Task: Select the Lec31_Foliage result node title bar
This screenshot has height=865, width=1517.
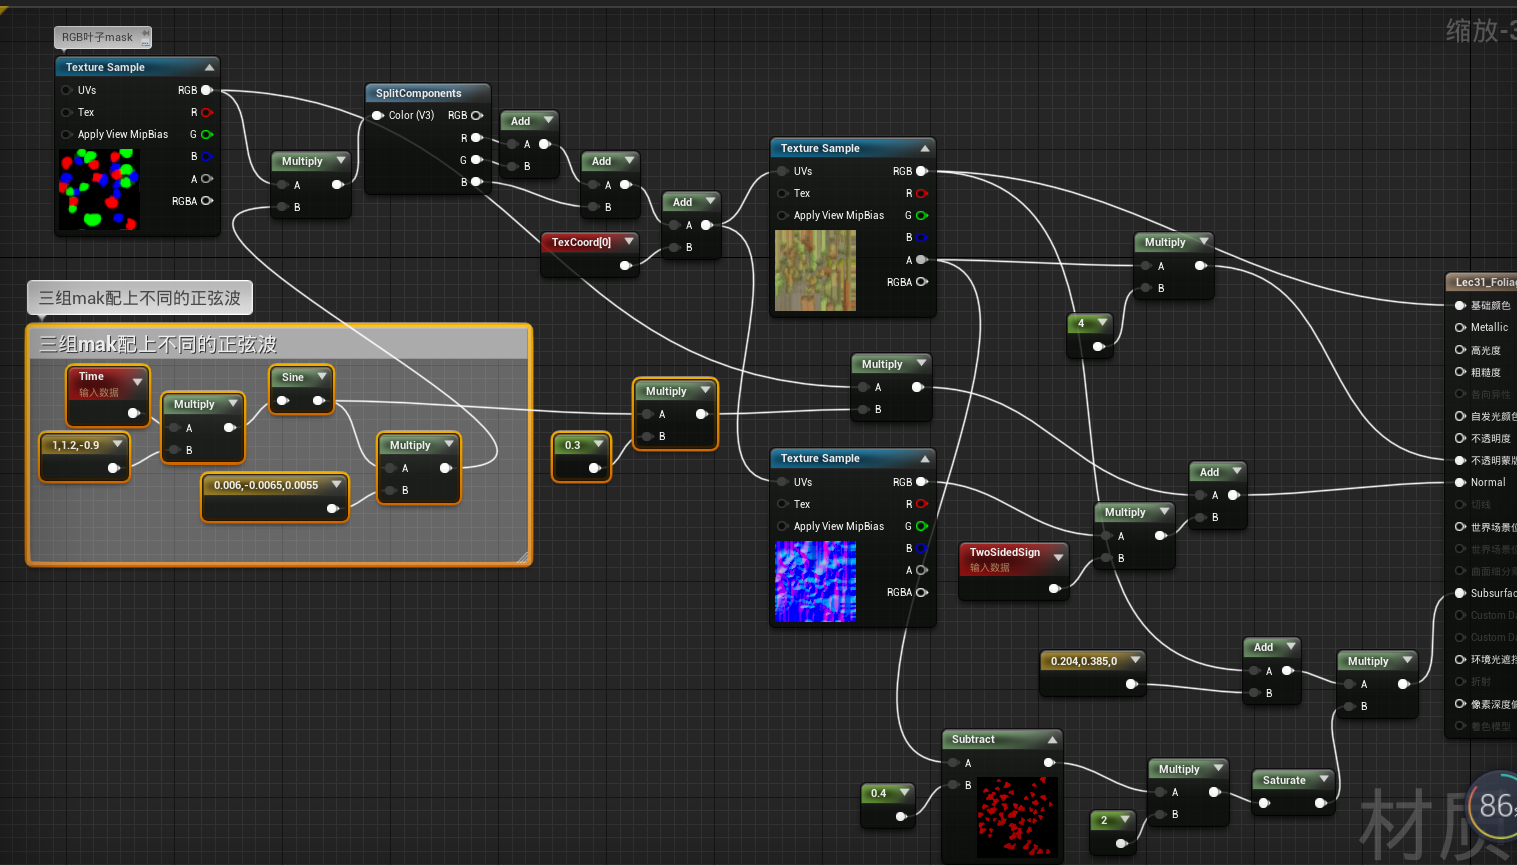Action: click(x=1482, y=281)
